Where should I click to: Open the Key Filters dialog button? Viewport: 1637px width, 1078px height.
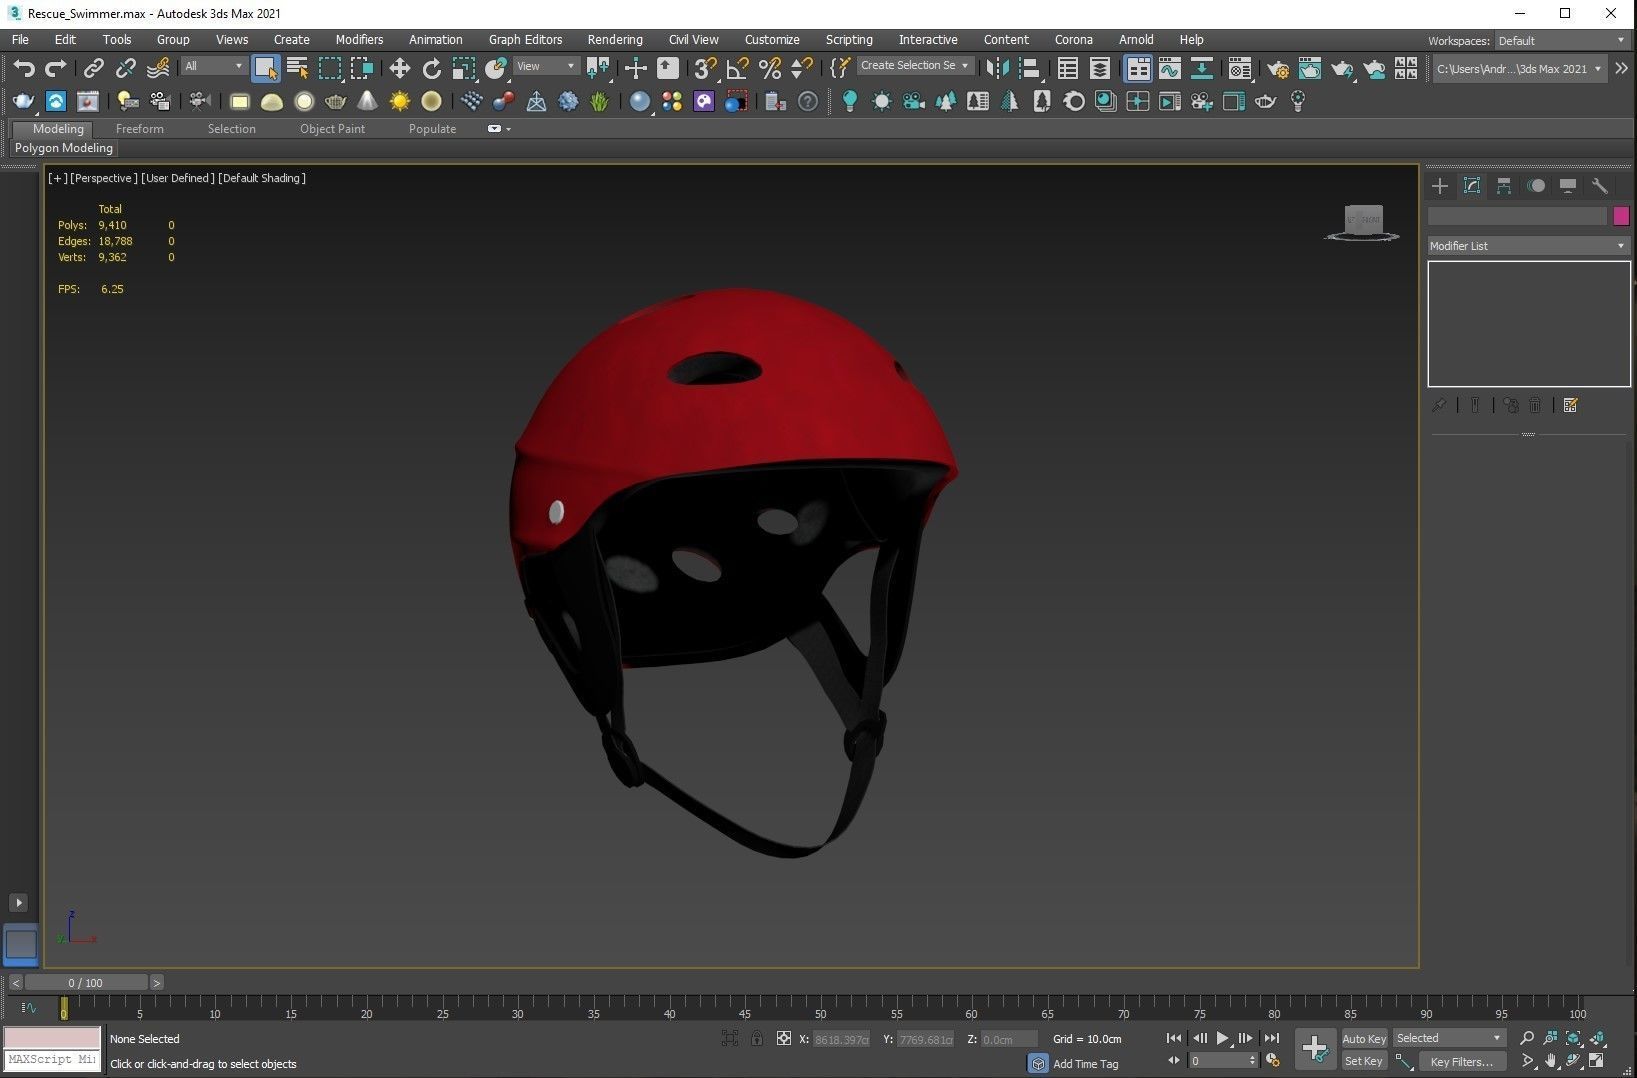click(1461, 1062)
